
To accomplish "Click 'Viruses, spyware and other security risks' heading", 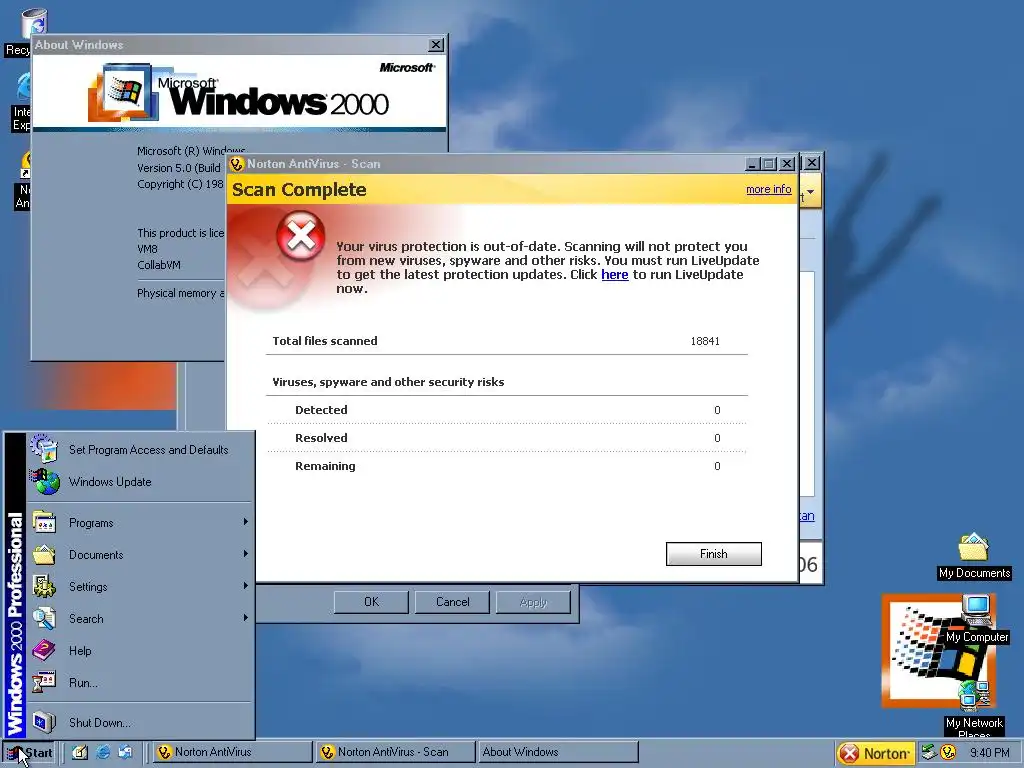I will pos(388,382).
